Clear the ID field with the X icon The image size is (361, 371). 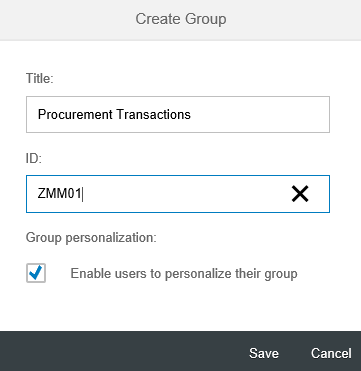coord(300,194)
